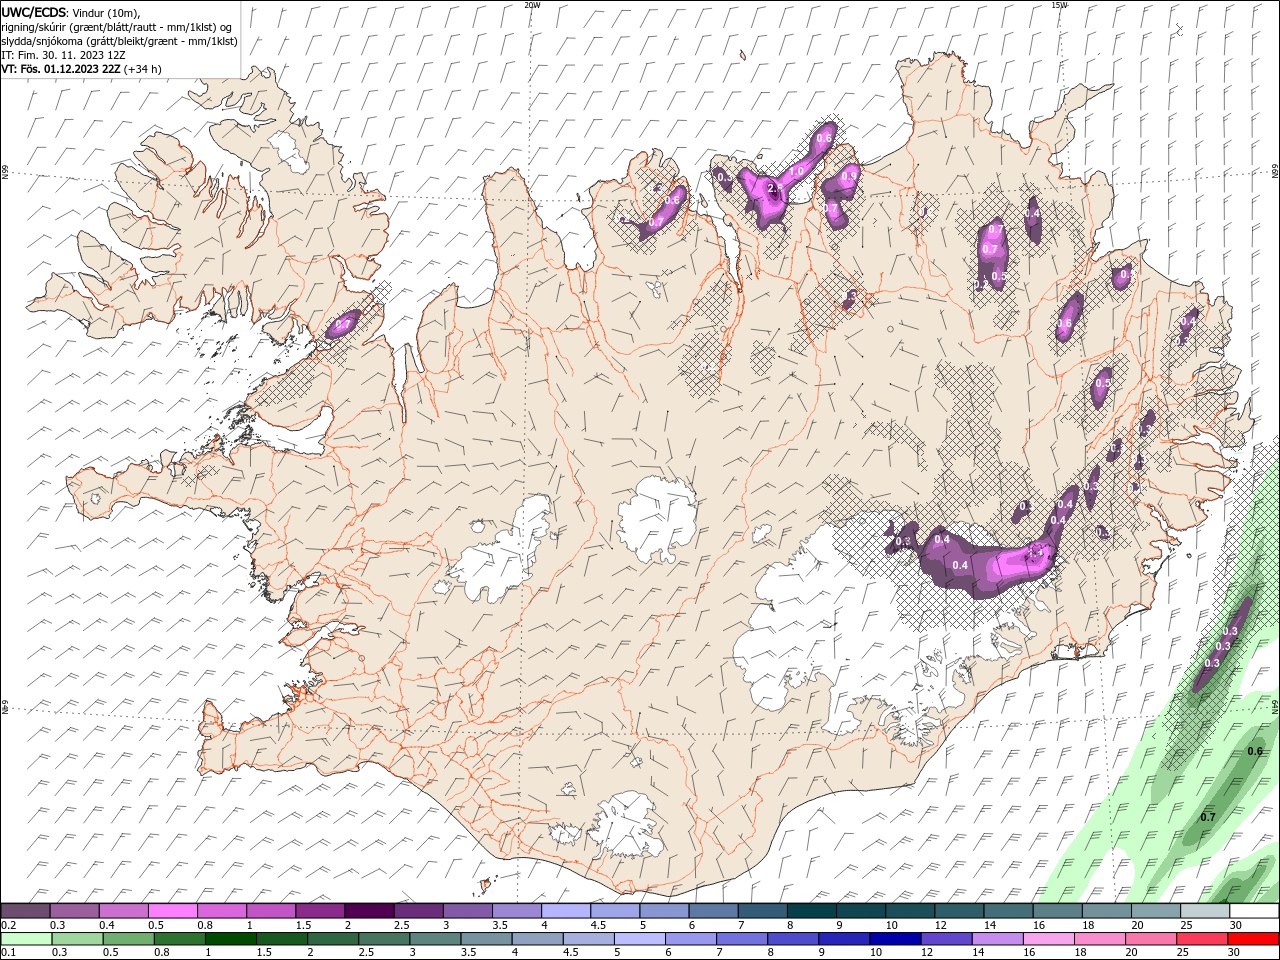Click the darkest green 1 swatch on the lower scale
The width and height of the screenshot is (1280, 960).
(x=231, y=939)
